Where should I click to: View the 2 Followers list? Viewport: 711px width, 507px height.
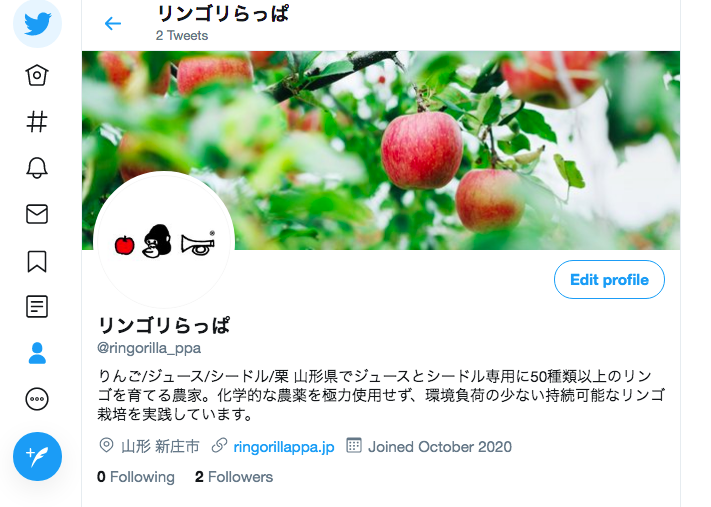[234, 477]
